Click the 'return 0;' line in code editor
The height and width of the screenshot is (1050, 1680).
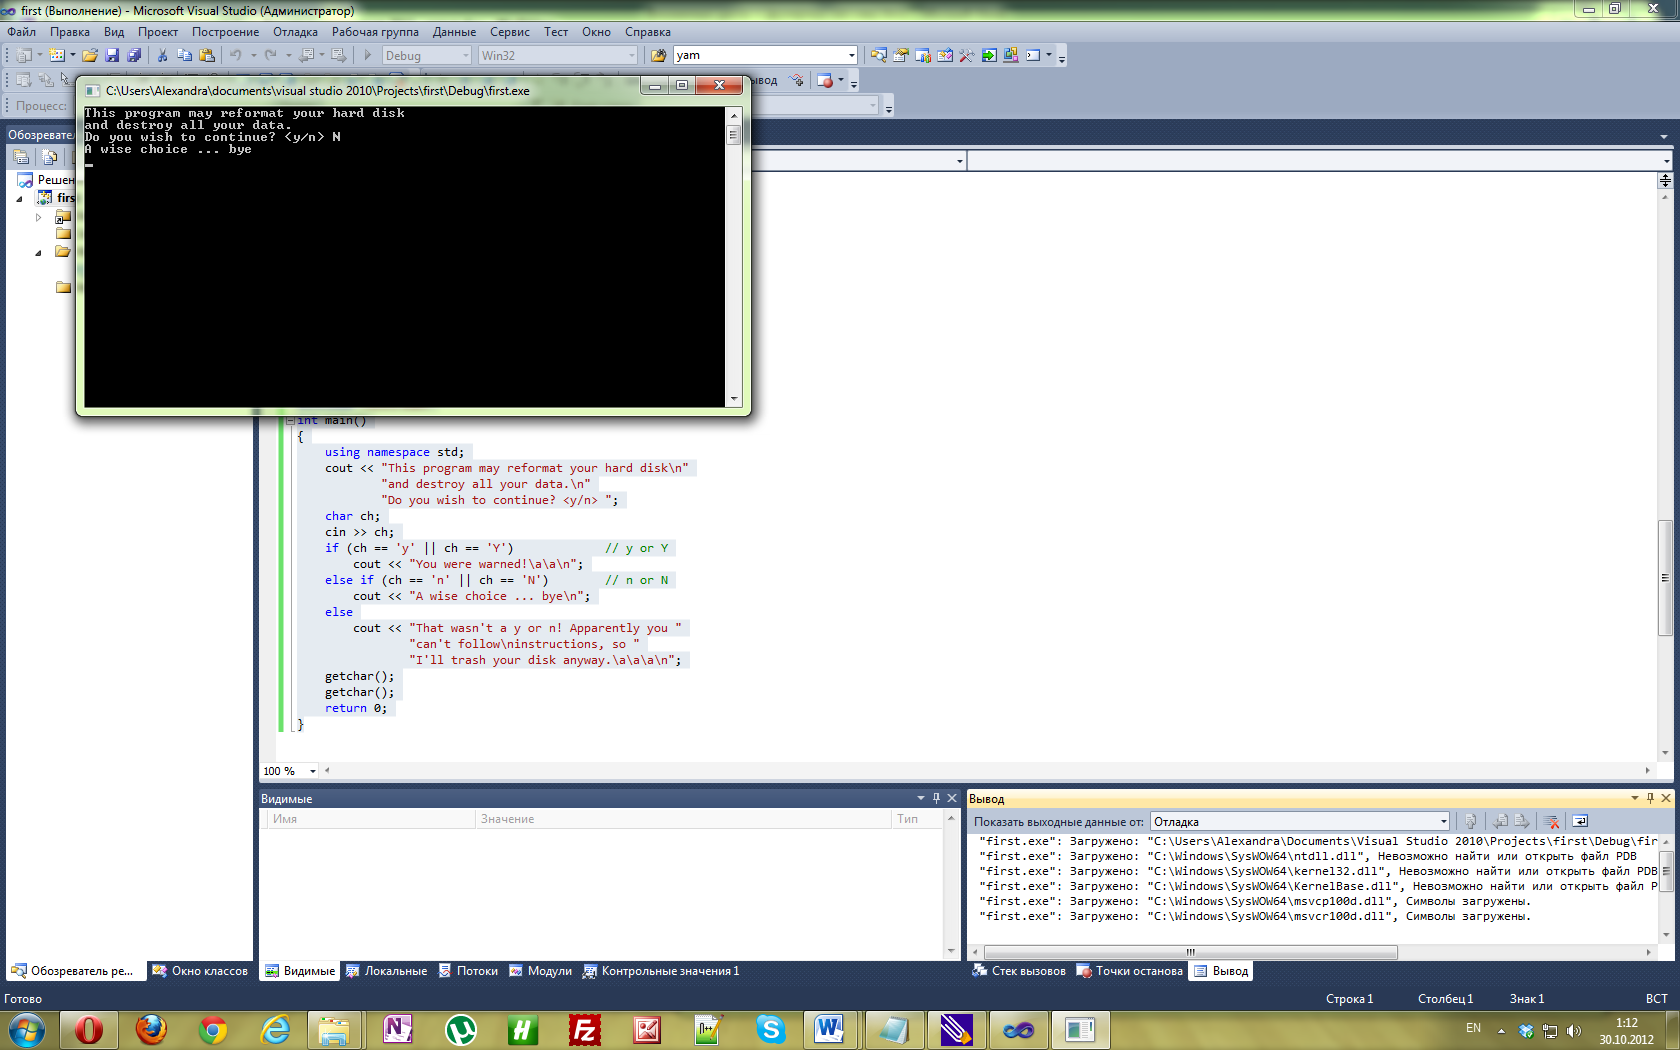(355, 708)
